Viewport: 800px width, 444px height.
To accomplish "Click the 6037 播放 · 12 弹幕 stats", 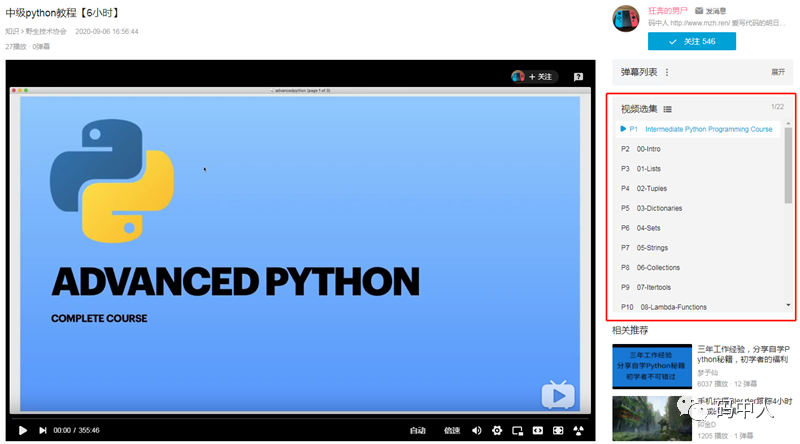I will click(x=727, y=384).
